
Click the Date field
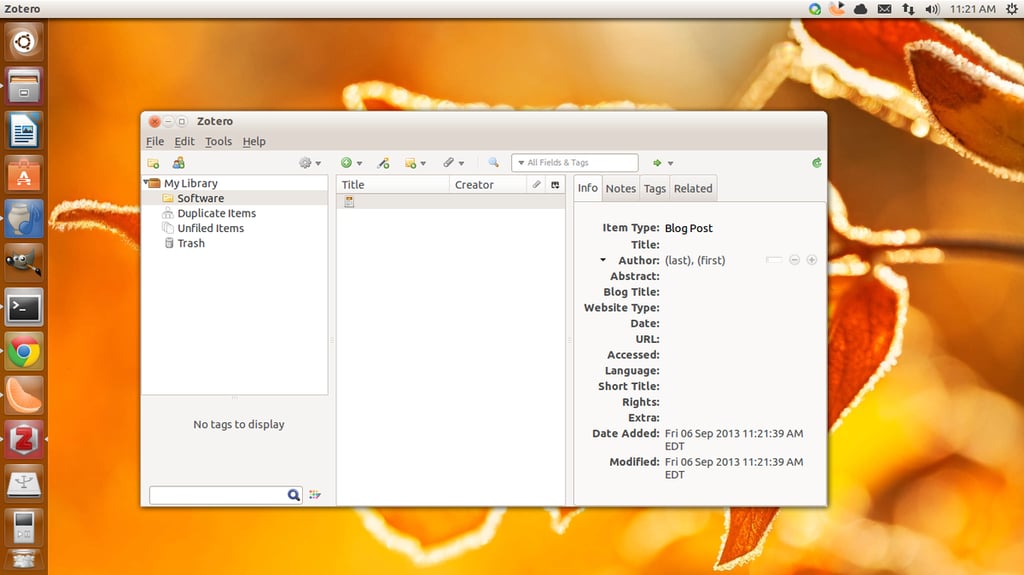point(741,323)
